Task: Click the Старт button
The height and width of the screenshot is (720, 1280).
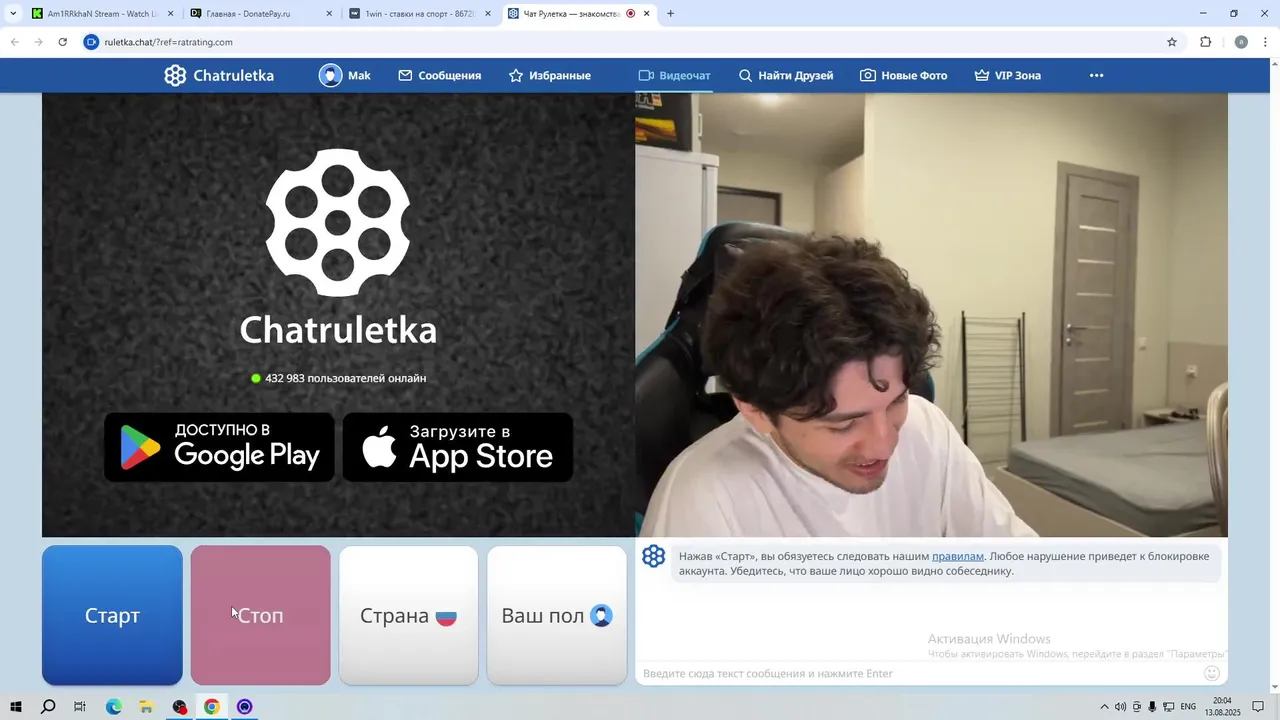Action: [x=112, y=615]
